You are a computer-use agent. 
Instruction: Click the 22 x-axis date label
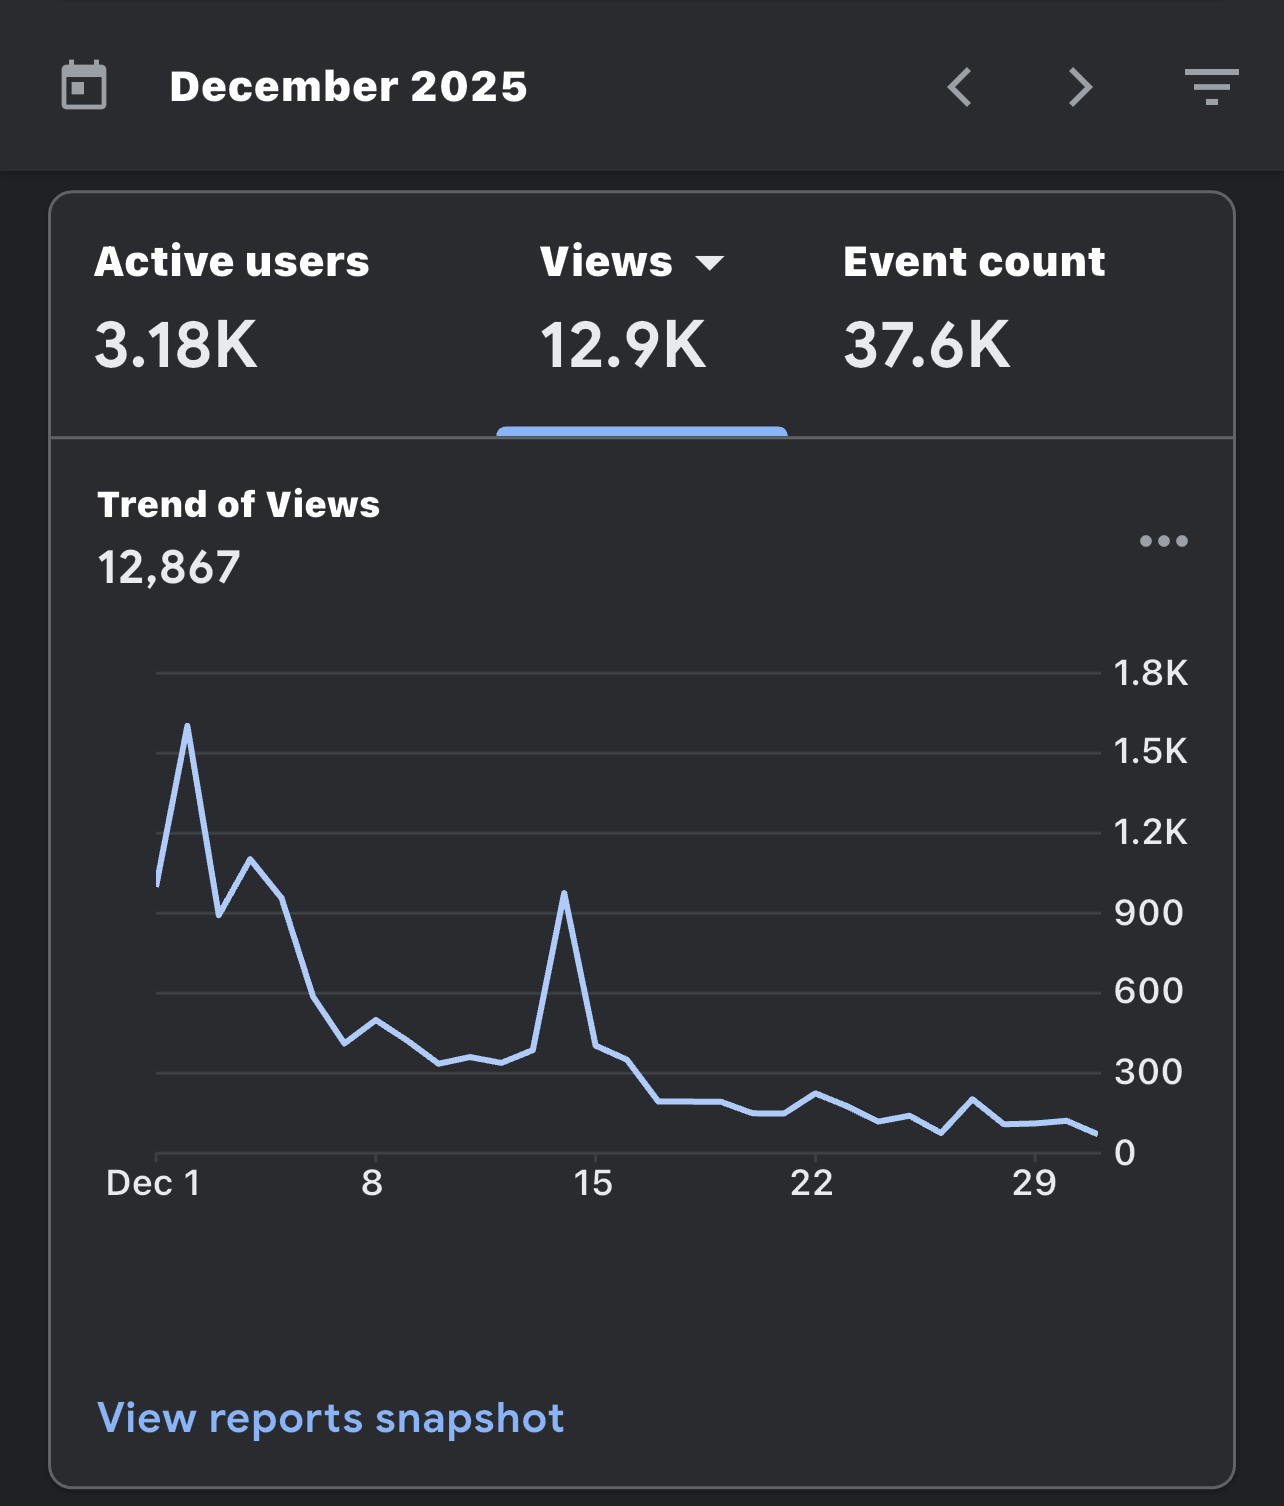(x=812, y=1183)
